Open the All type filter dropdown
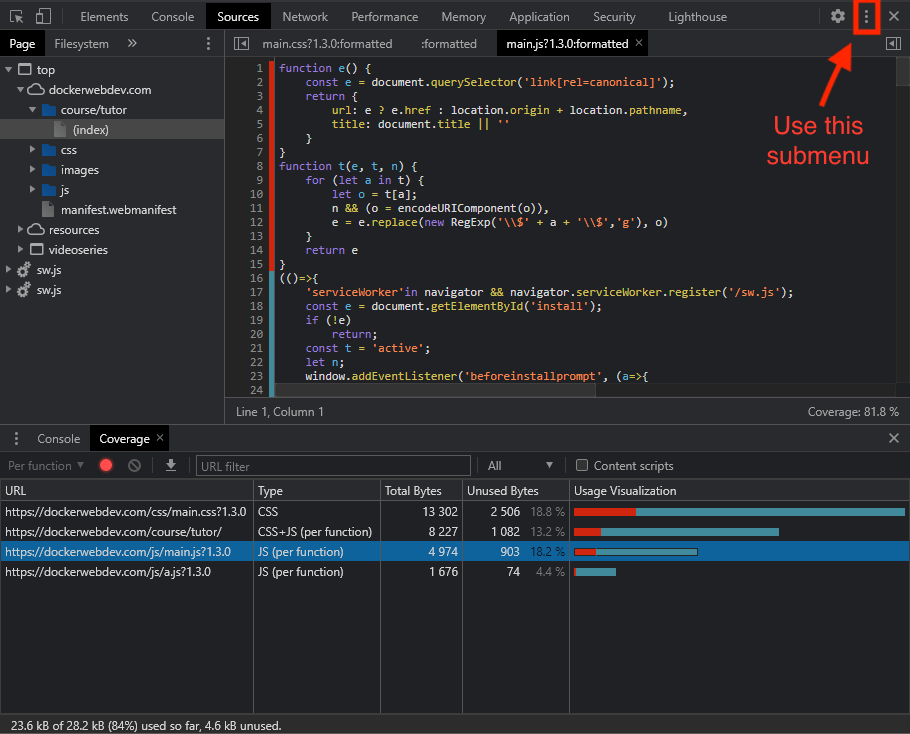This screenshot has width=910, height=734. click(x=519, y=466)
